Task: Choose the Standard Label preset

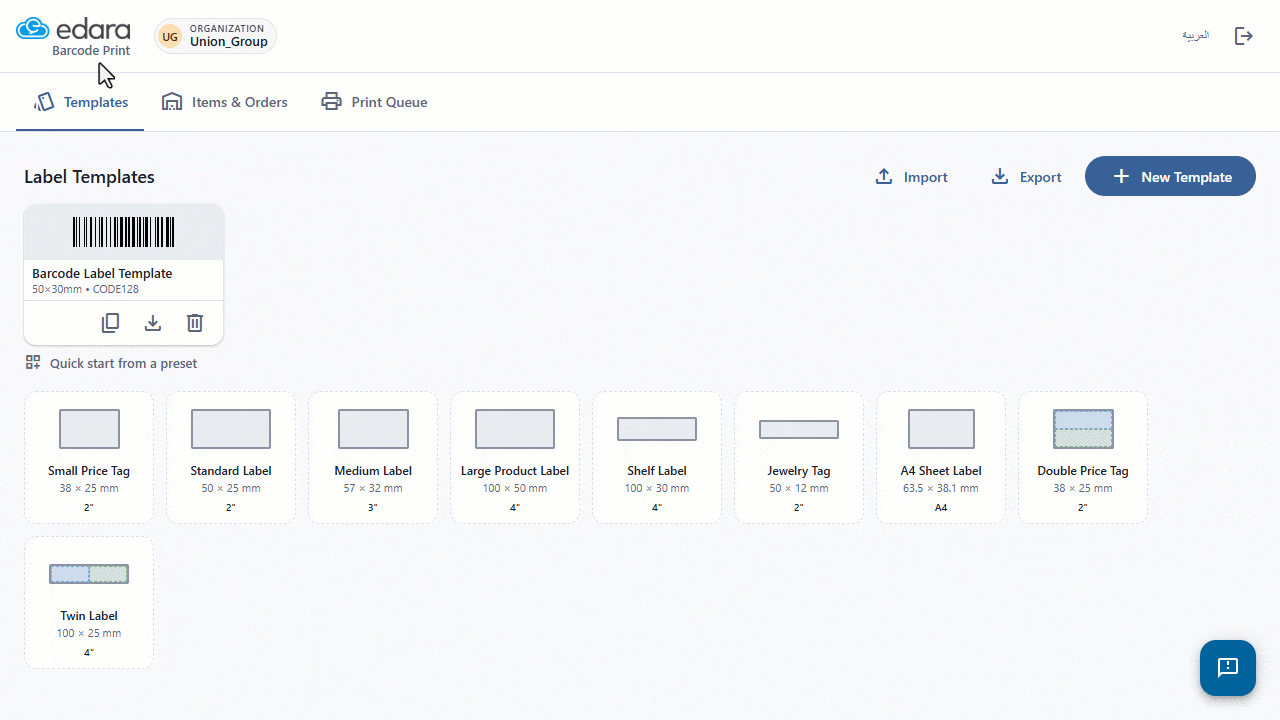Action: coord(231,457)
